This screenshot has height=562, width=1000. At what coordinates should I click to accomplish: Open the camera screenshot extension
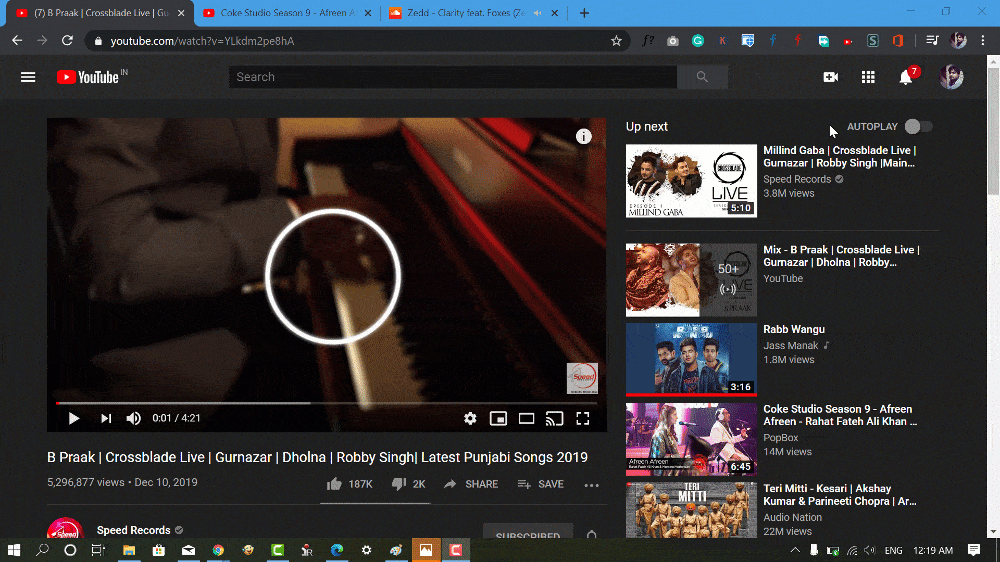[673, 41]
